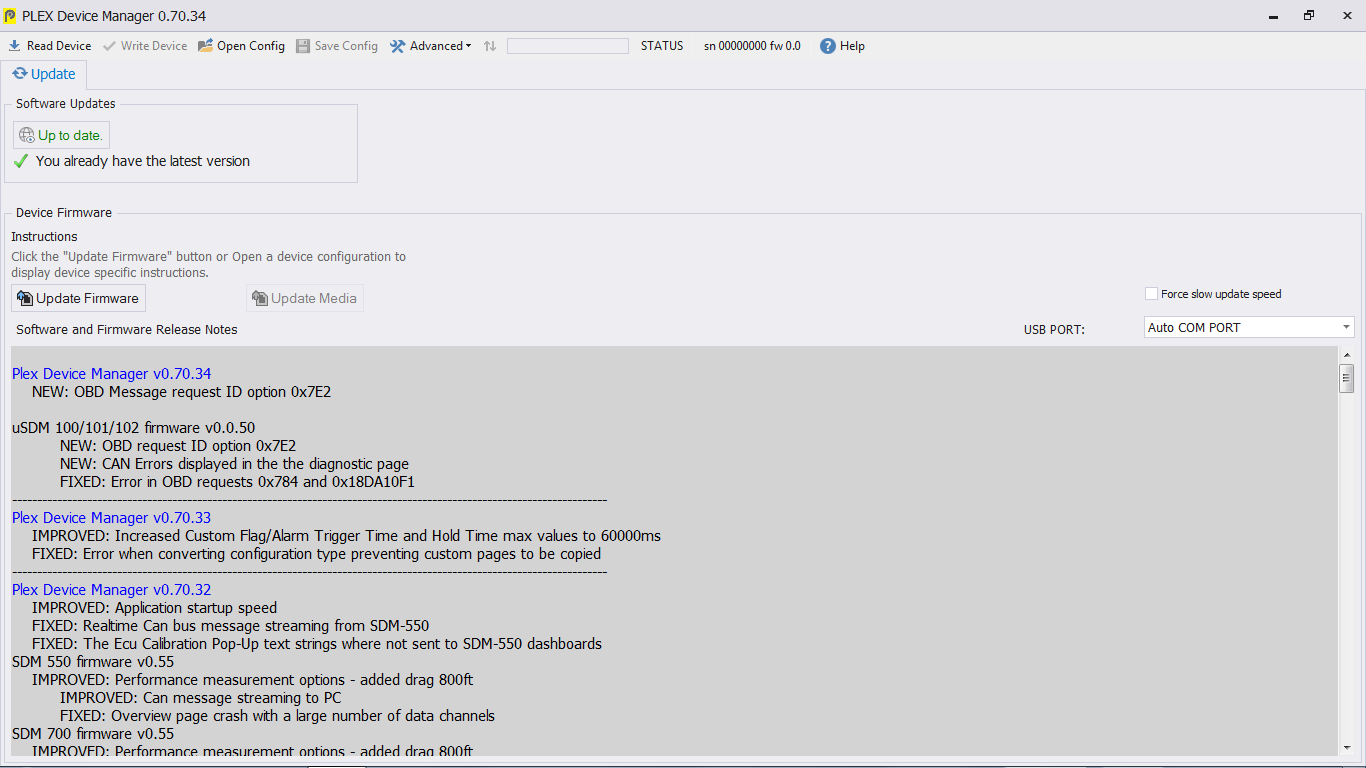The width and height of the screenshot is (1366, 768).
Task: Click Plex Device Manager v0.70.34 heading
Action: 111,374
